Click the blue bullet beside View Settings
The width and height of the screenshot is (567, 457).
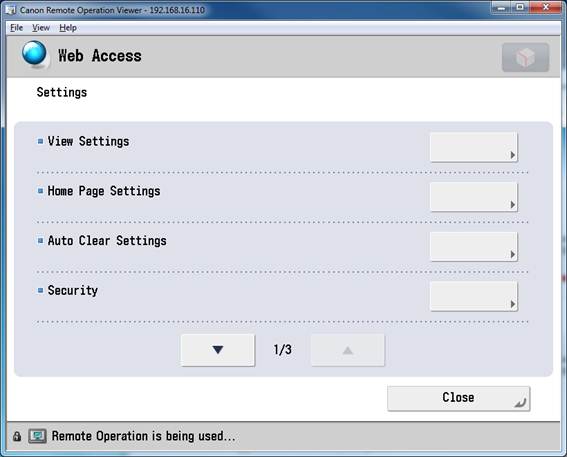[40, 141]
